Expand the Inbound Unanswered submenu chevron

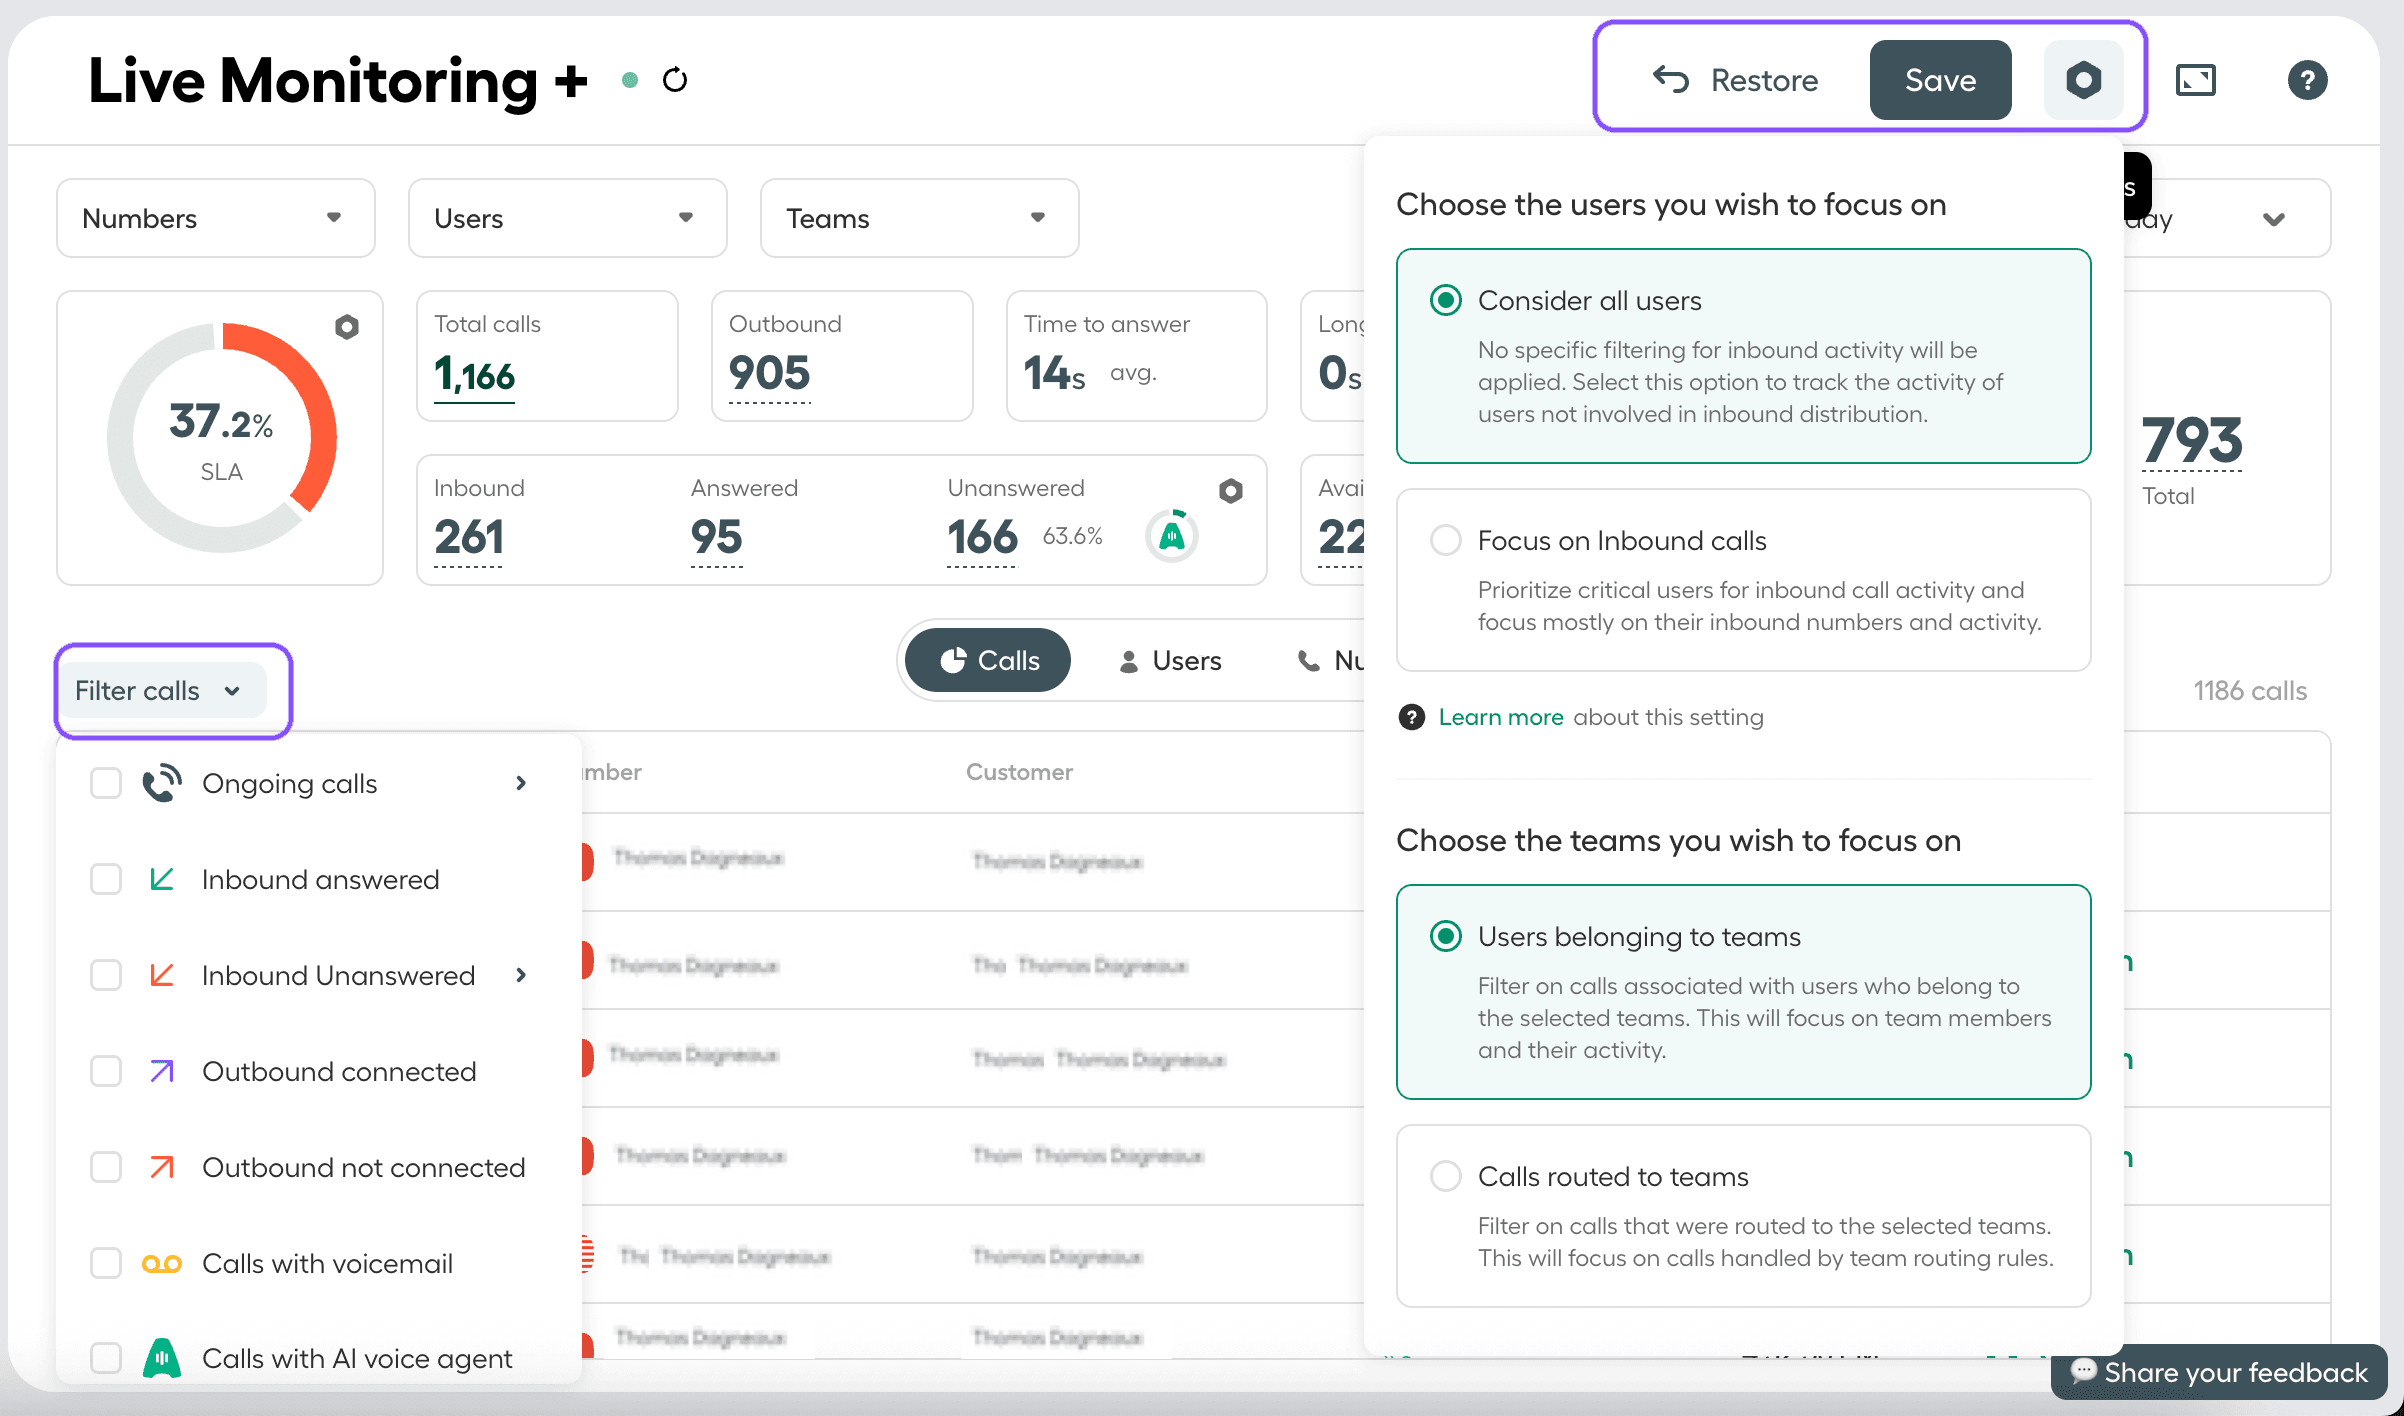pyautogui.click(x=521, y=975)
